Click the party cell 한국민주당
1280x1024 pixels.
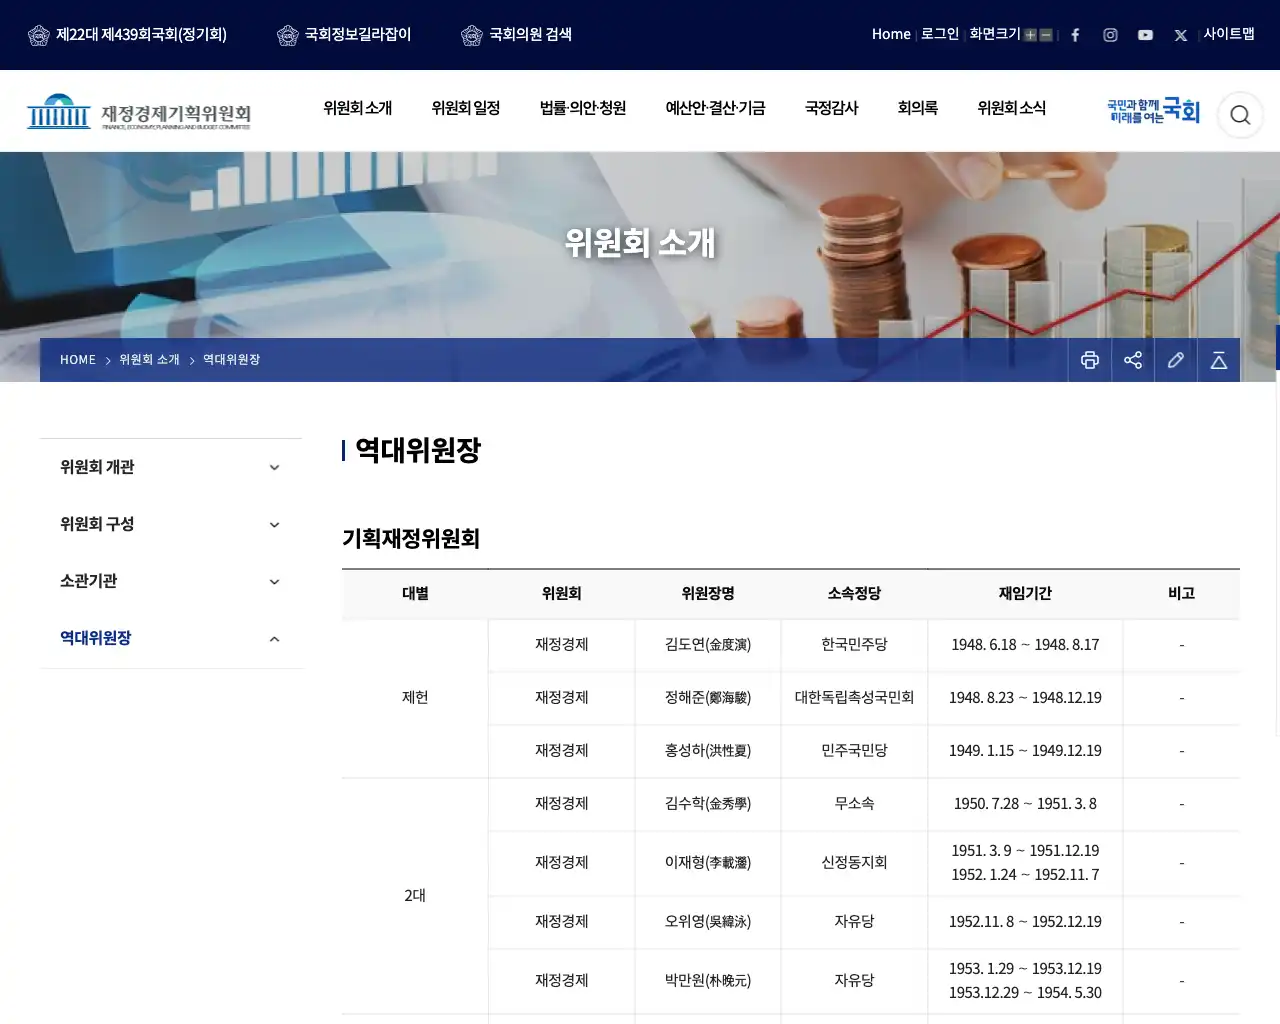(x=854, y=645)
